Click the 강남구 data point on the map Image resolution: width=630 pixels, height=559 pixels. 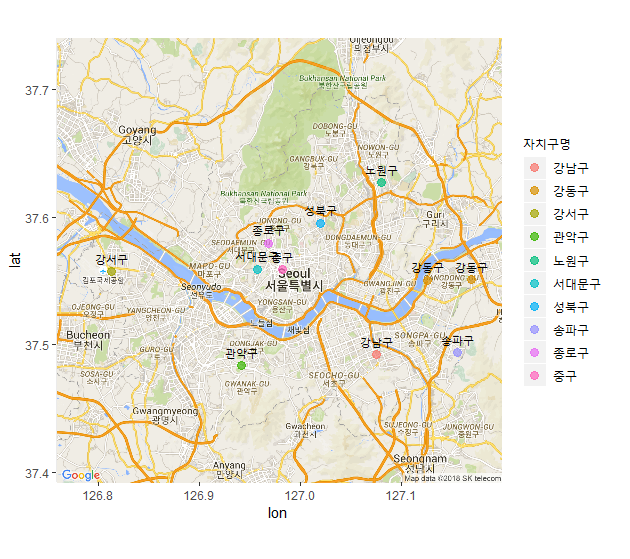tap(376, 354)
